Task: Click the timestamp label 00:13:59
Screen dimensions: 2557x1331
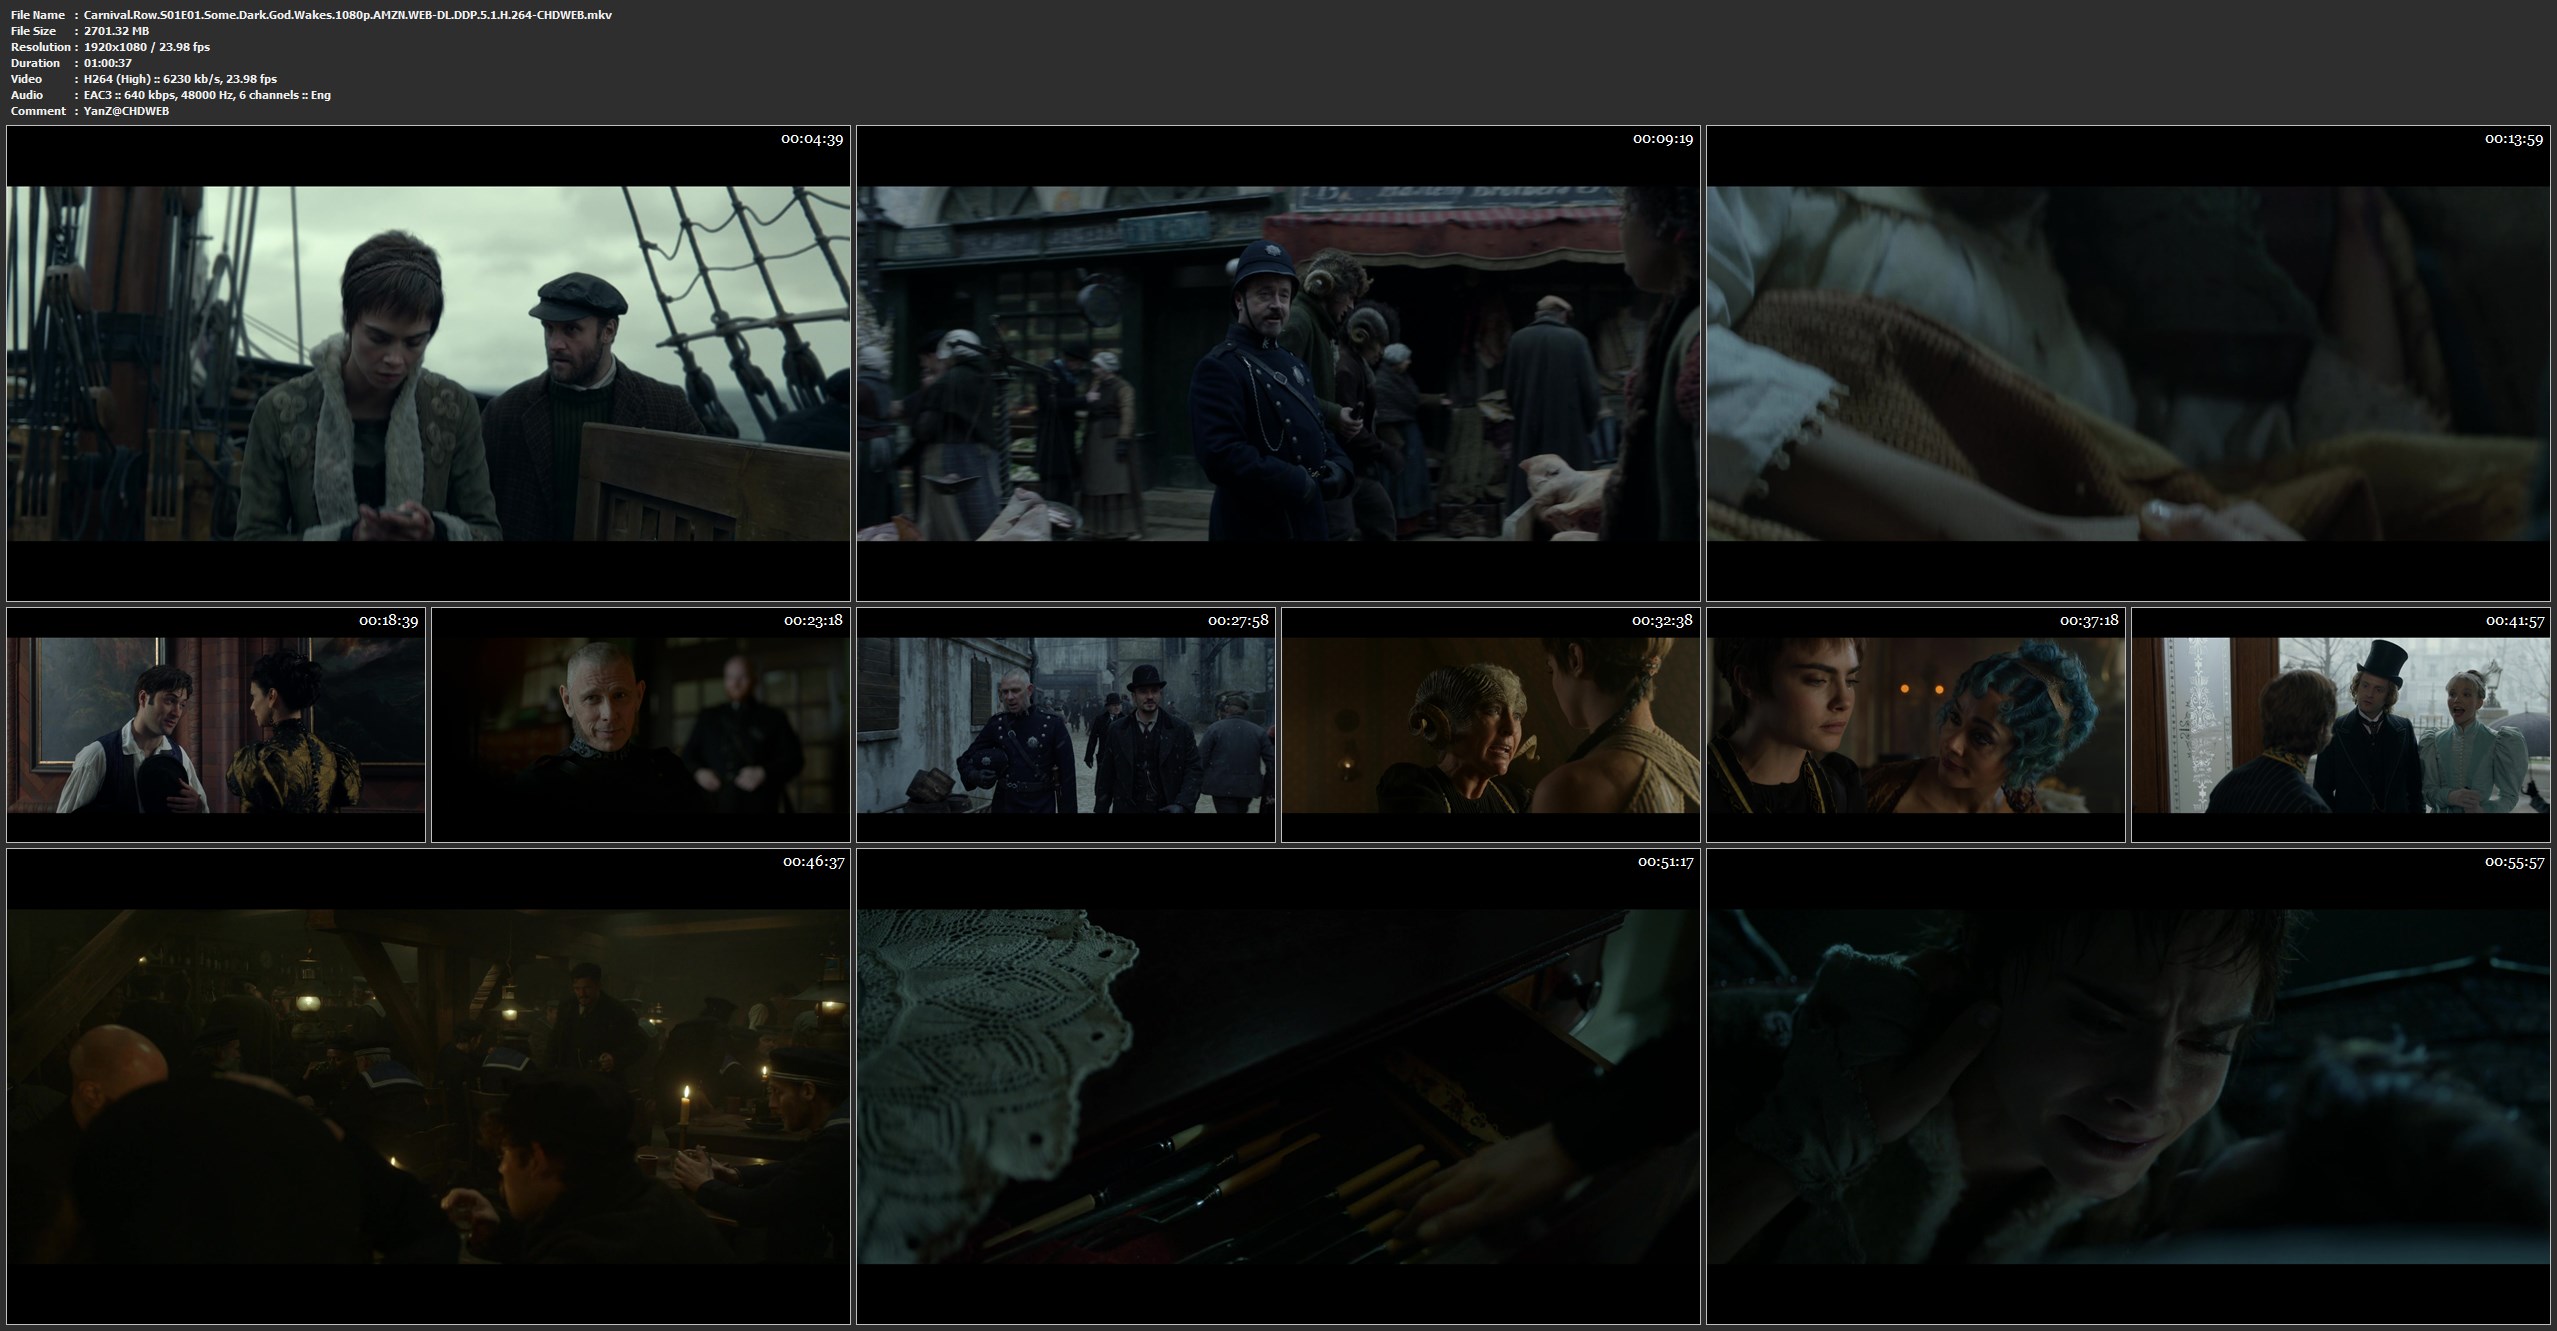Action: [2513, 139]
